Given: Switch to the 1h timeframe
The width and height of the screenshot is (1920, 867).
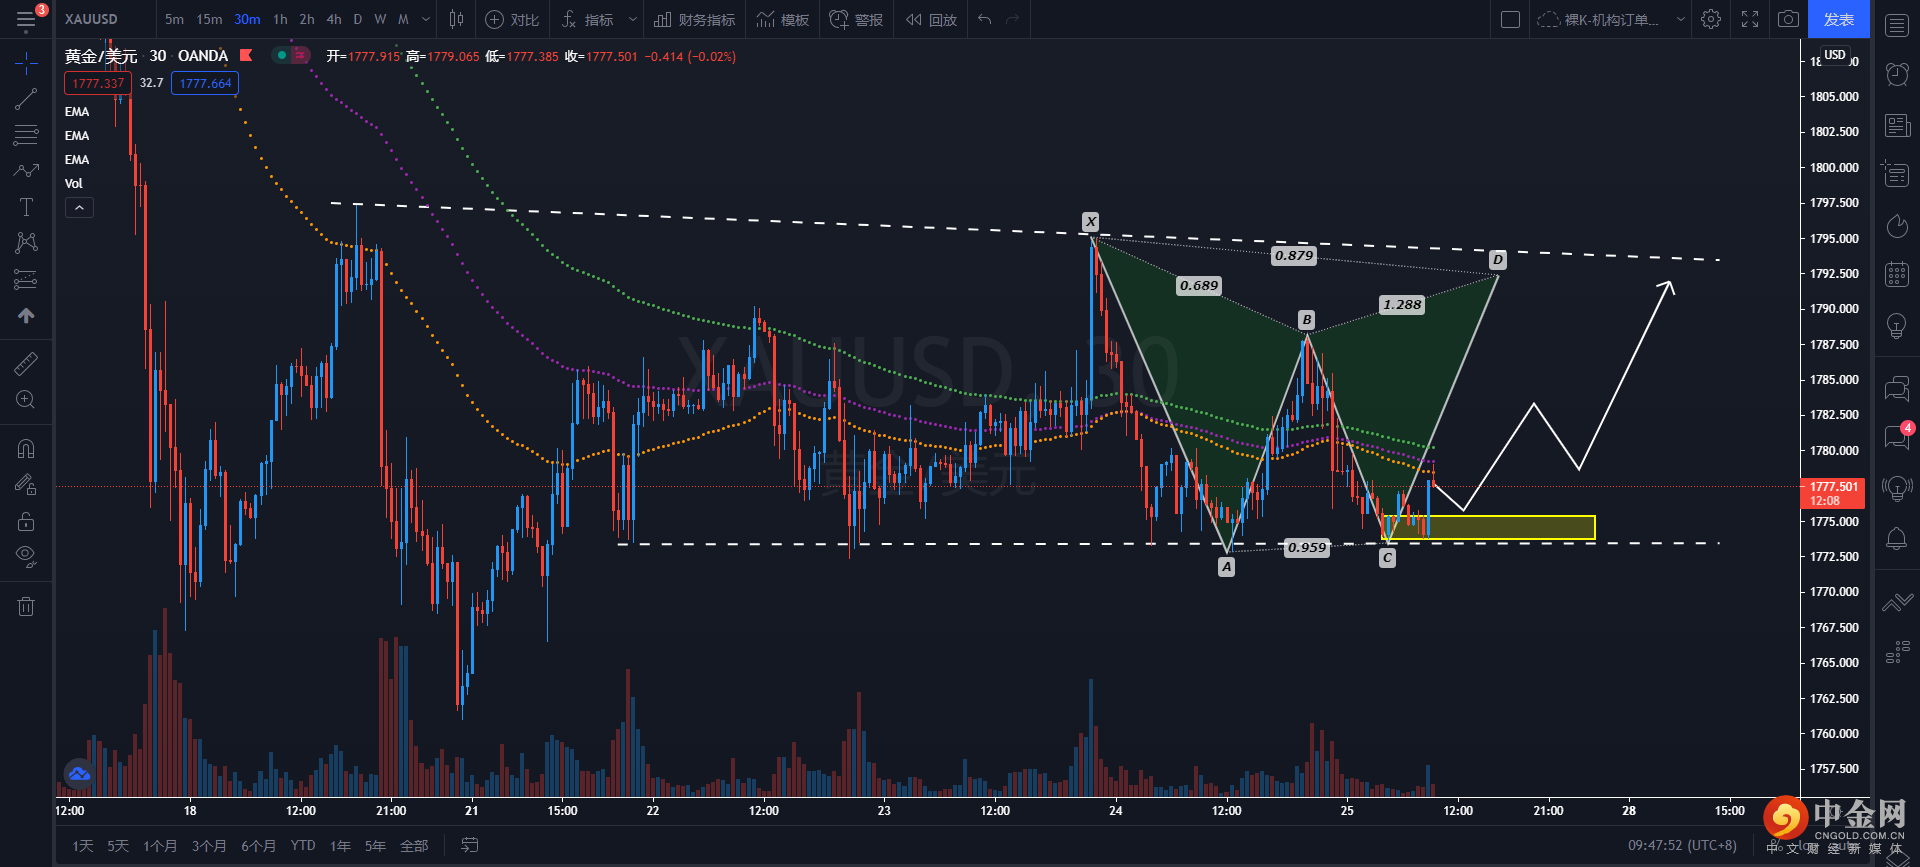Looking at the screenshot, I should (x=280, y=19).
